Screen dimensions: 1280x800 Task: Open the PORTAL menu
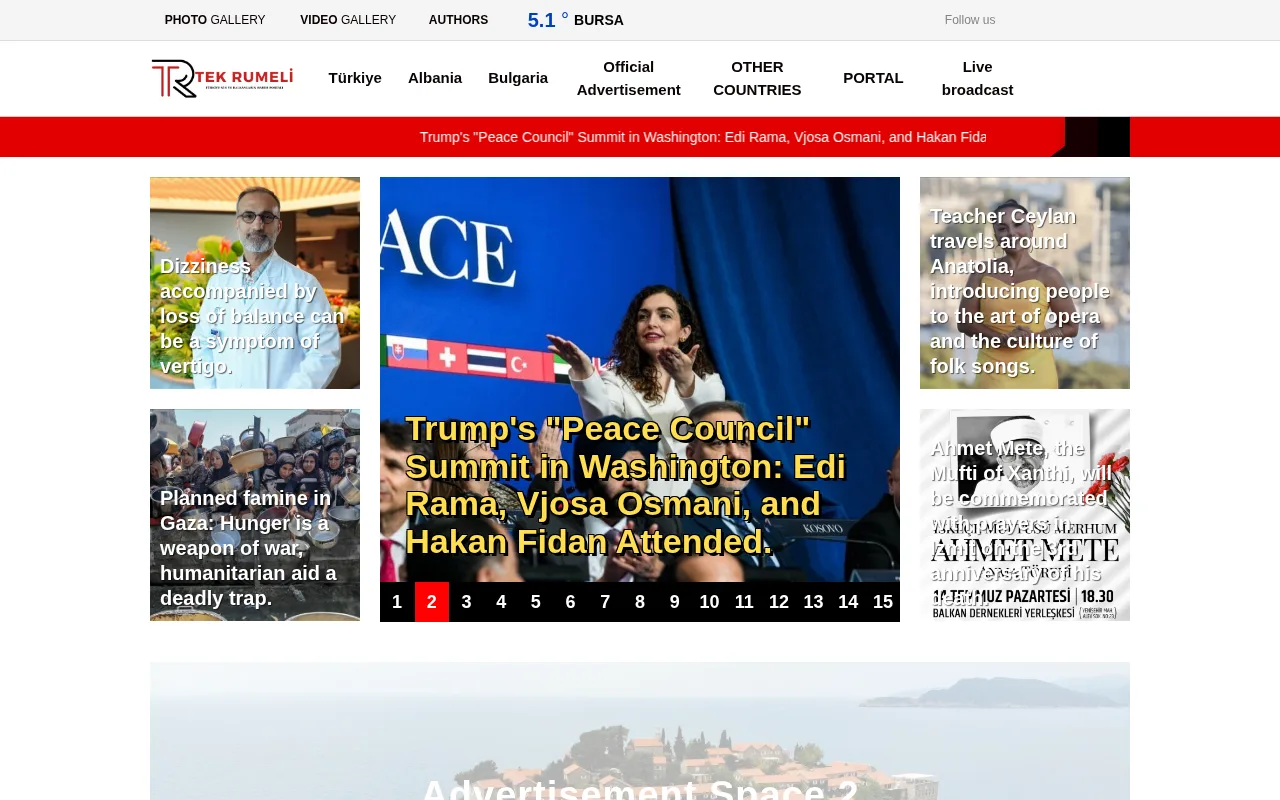click(x=873, y=78)
